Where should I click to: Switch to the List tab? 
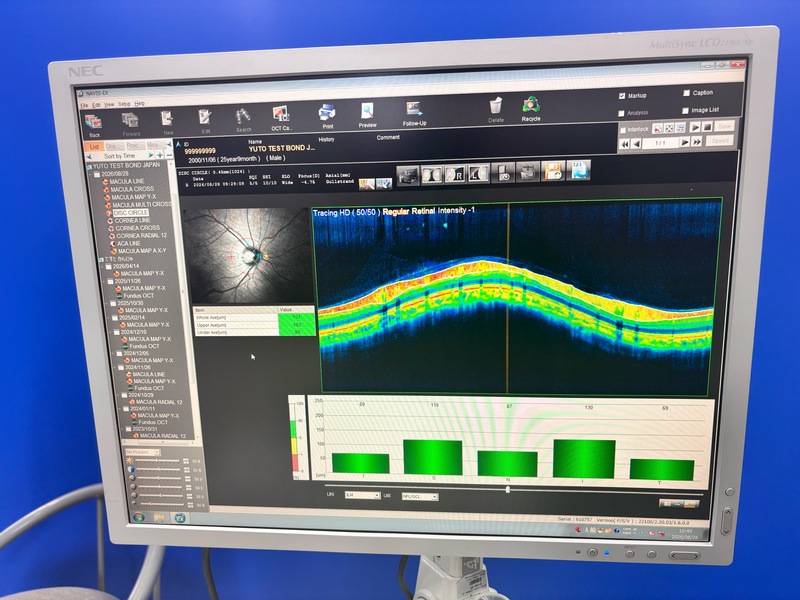point(94,146)
